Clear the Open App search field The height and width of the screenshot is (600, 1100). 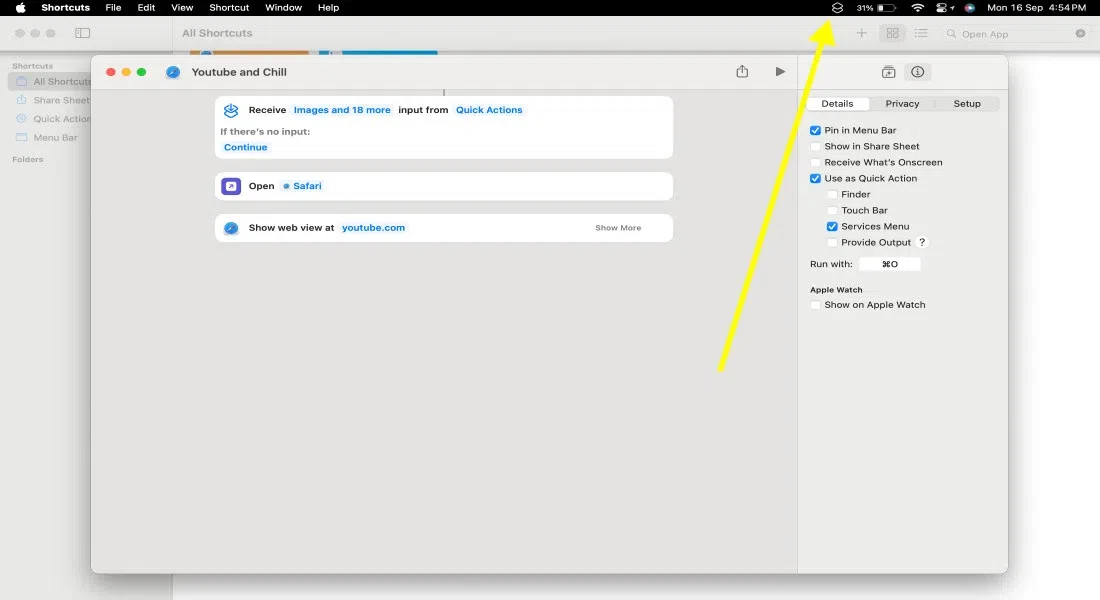click(1080, 33)
